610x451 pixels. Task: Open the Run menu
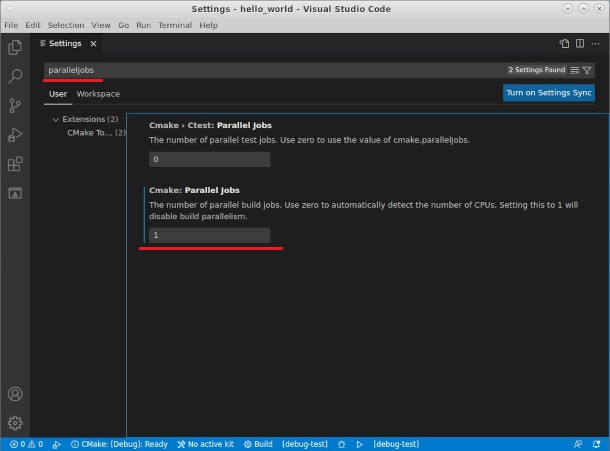coord(144,25)
